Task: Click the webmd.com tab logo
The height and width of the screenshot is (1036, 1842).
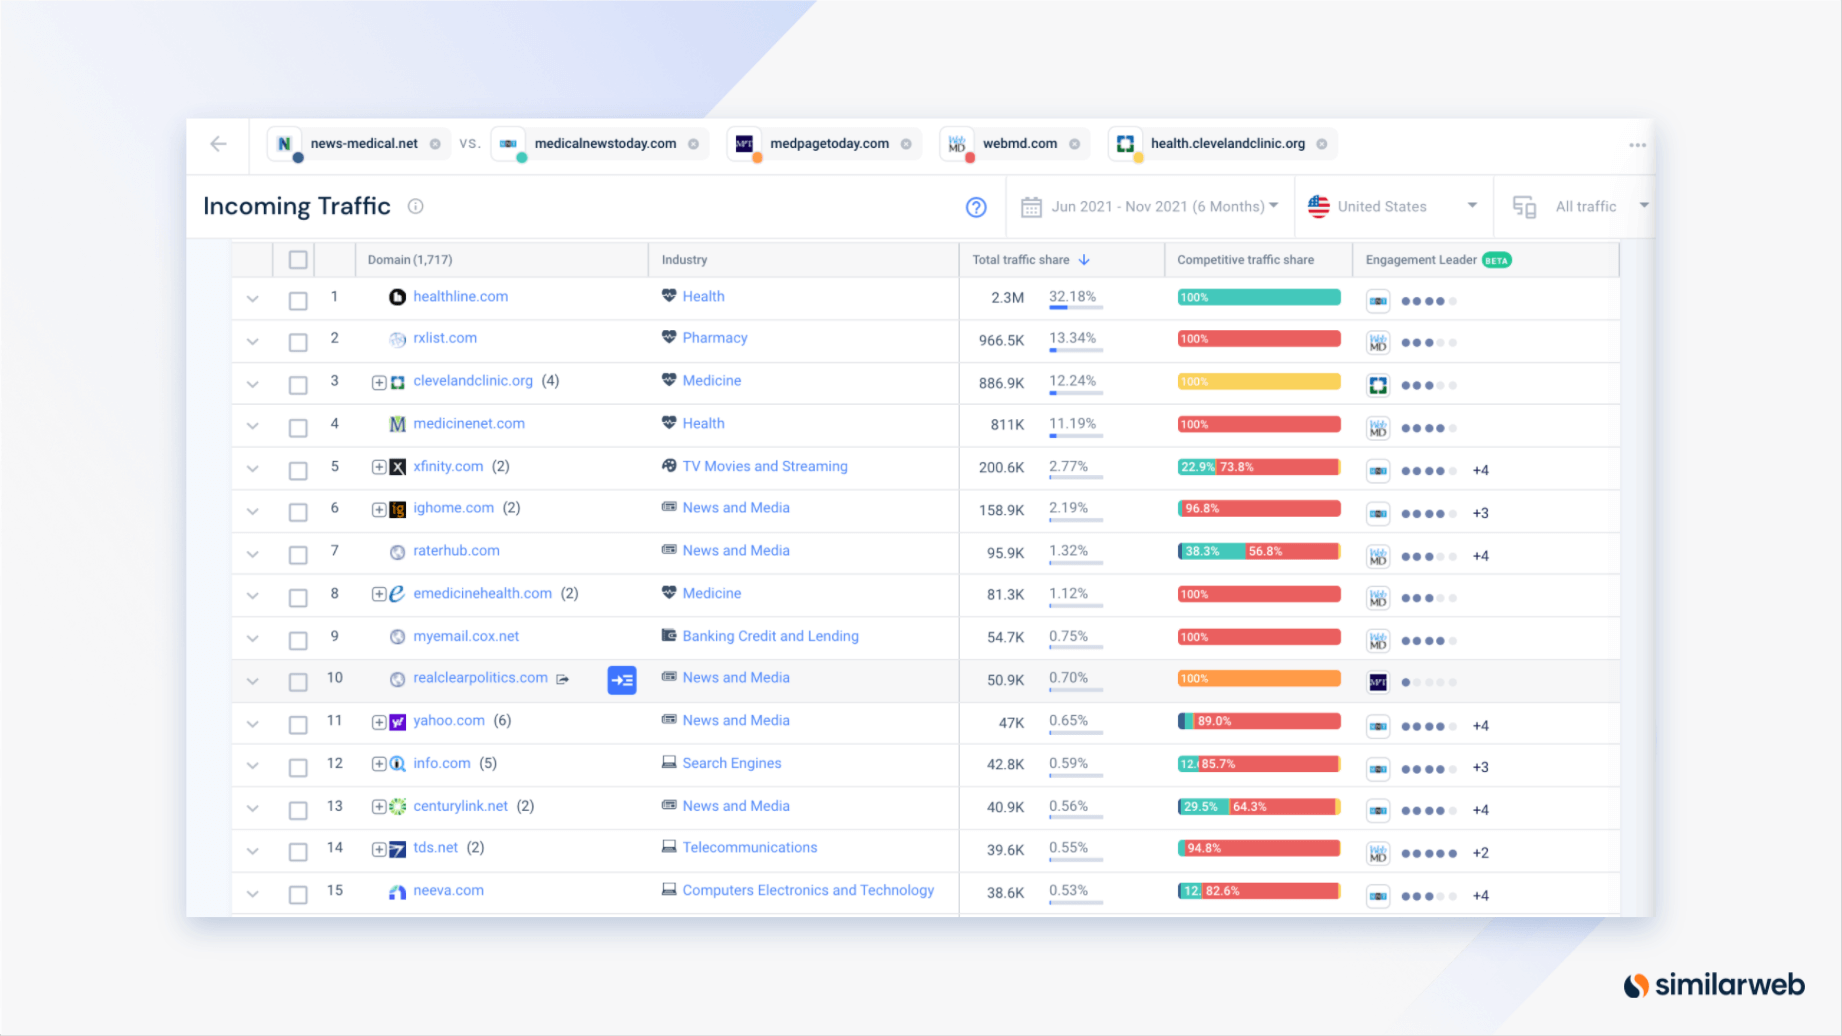Action: 957,145
